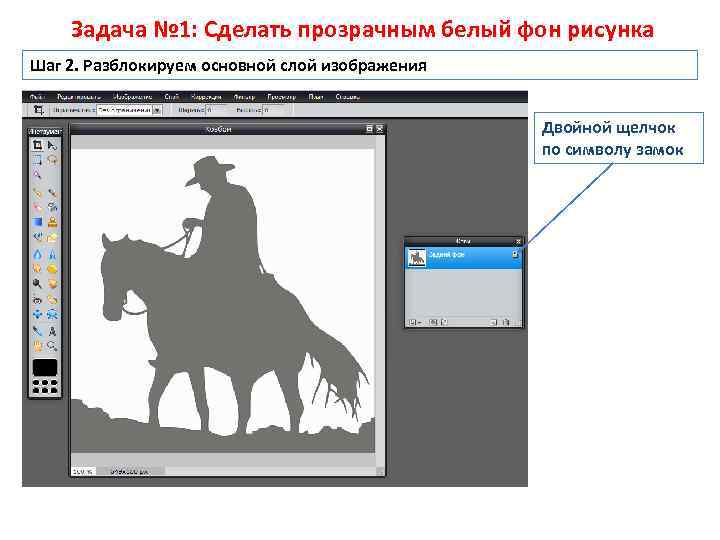720x540 pixels.
Task: Select the Spot Heal tool
Action: pos(52,299)
